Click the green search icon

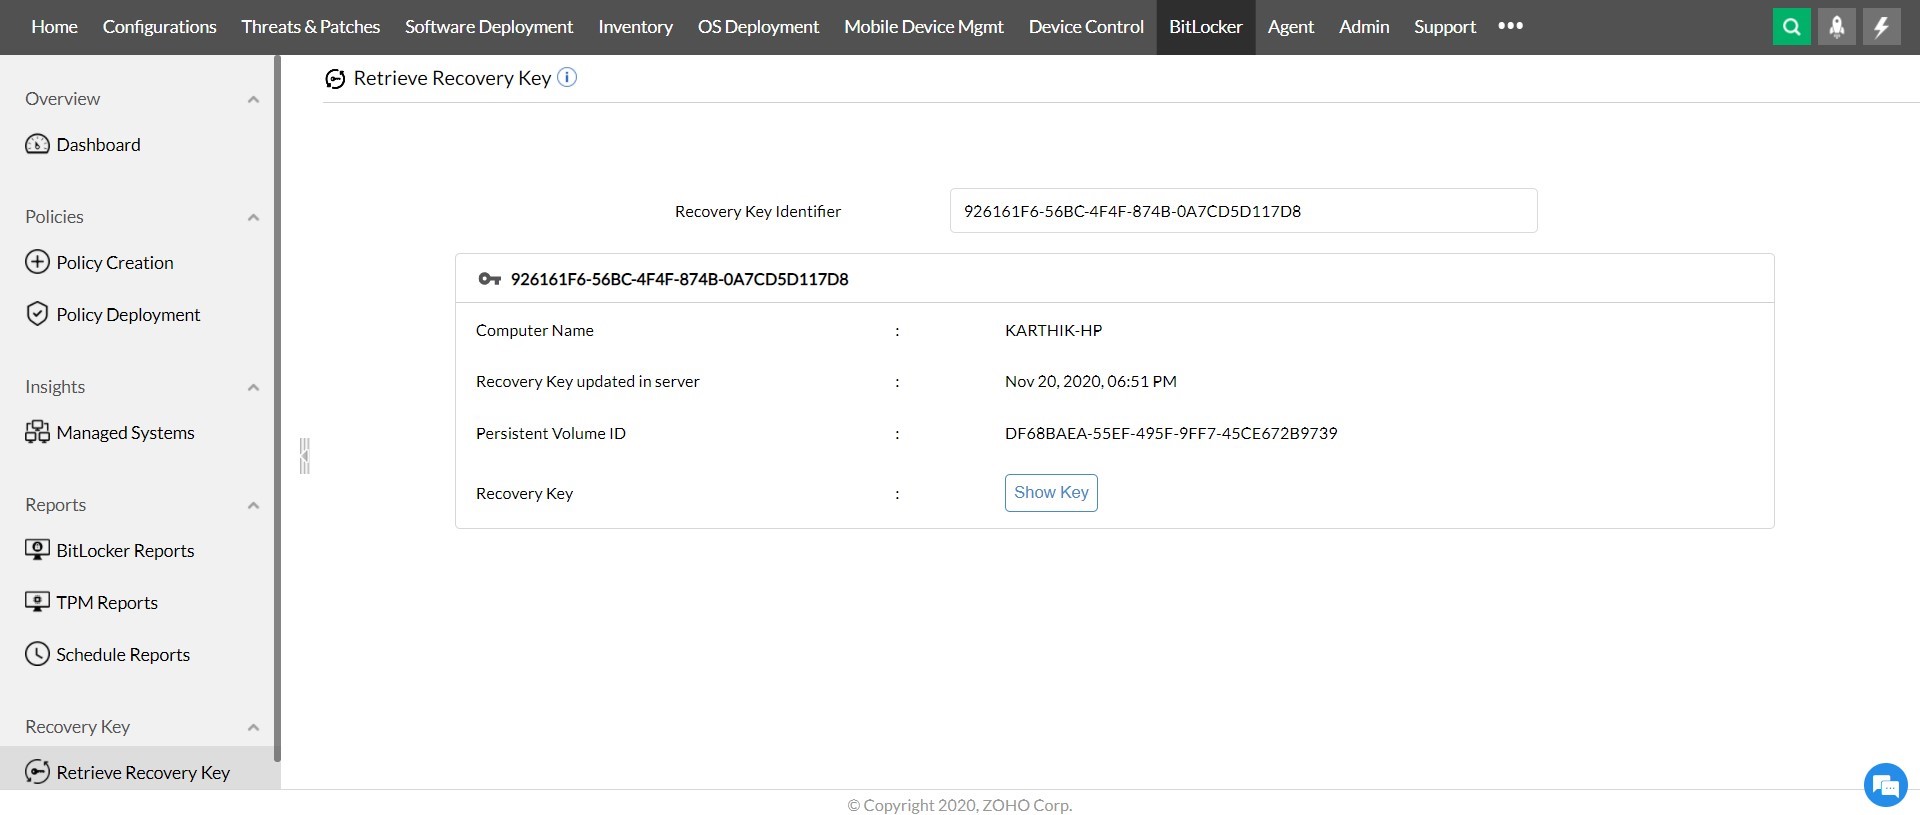click(x=1791, y=27)
